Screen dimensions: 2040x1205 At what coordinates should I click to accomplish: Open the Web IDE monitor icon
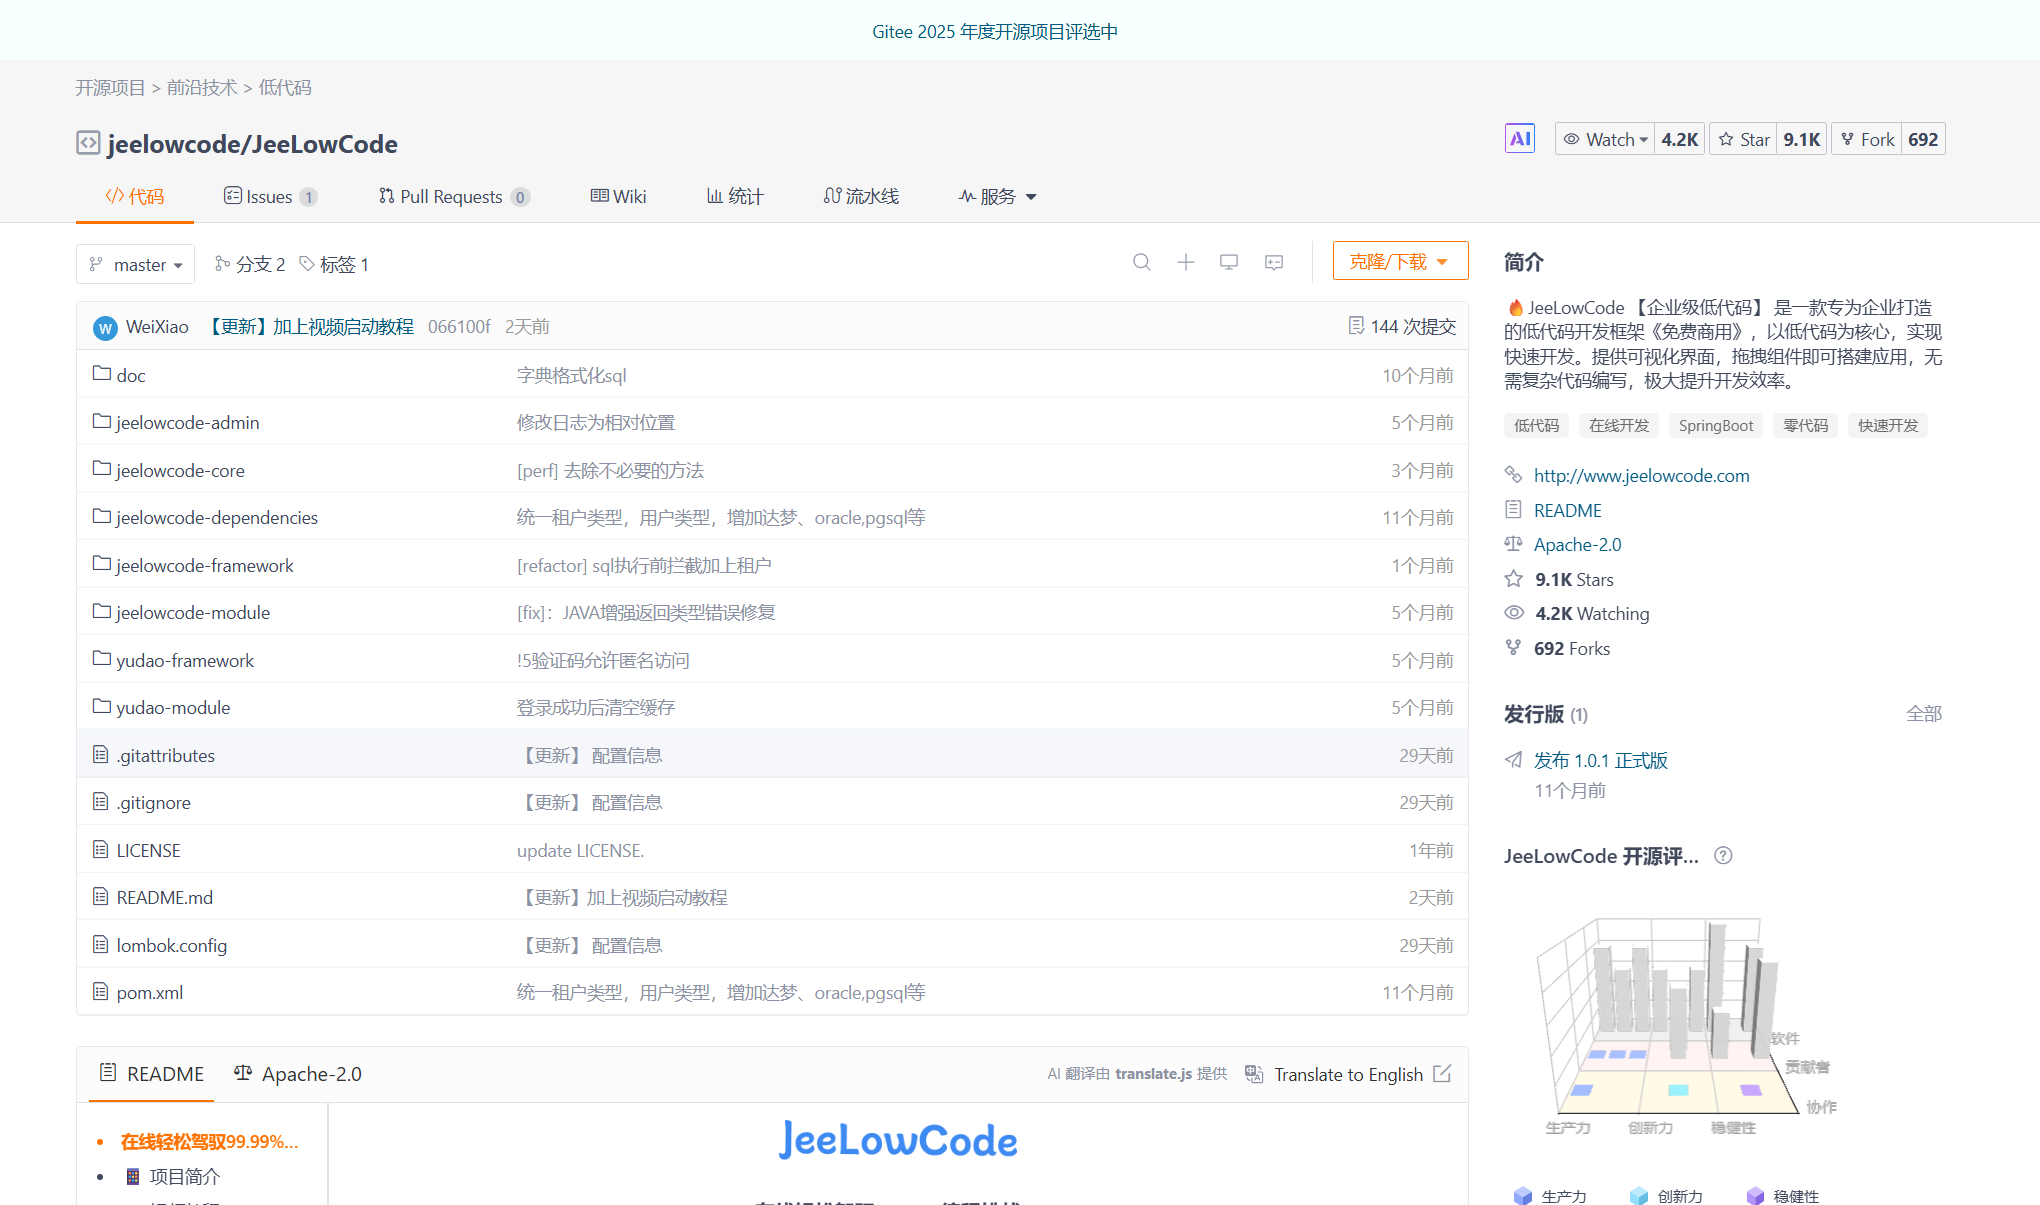[1229, 262]
